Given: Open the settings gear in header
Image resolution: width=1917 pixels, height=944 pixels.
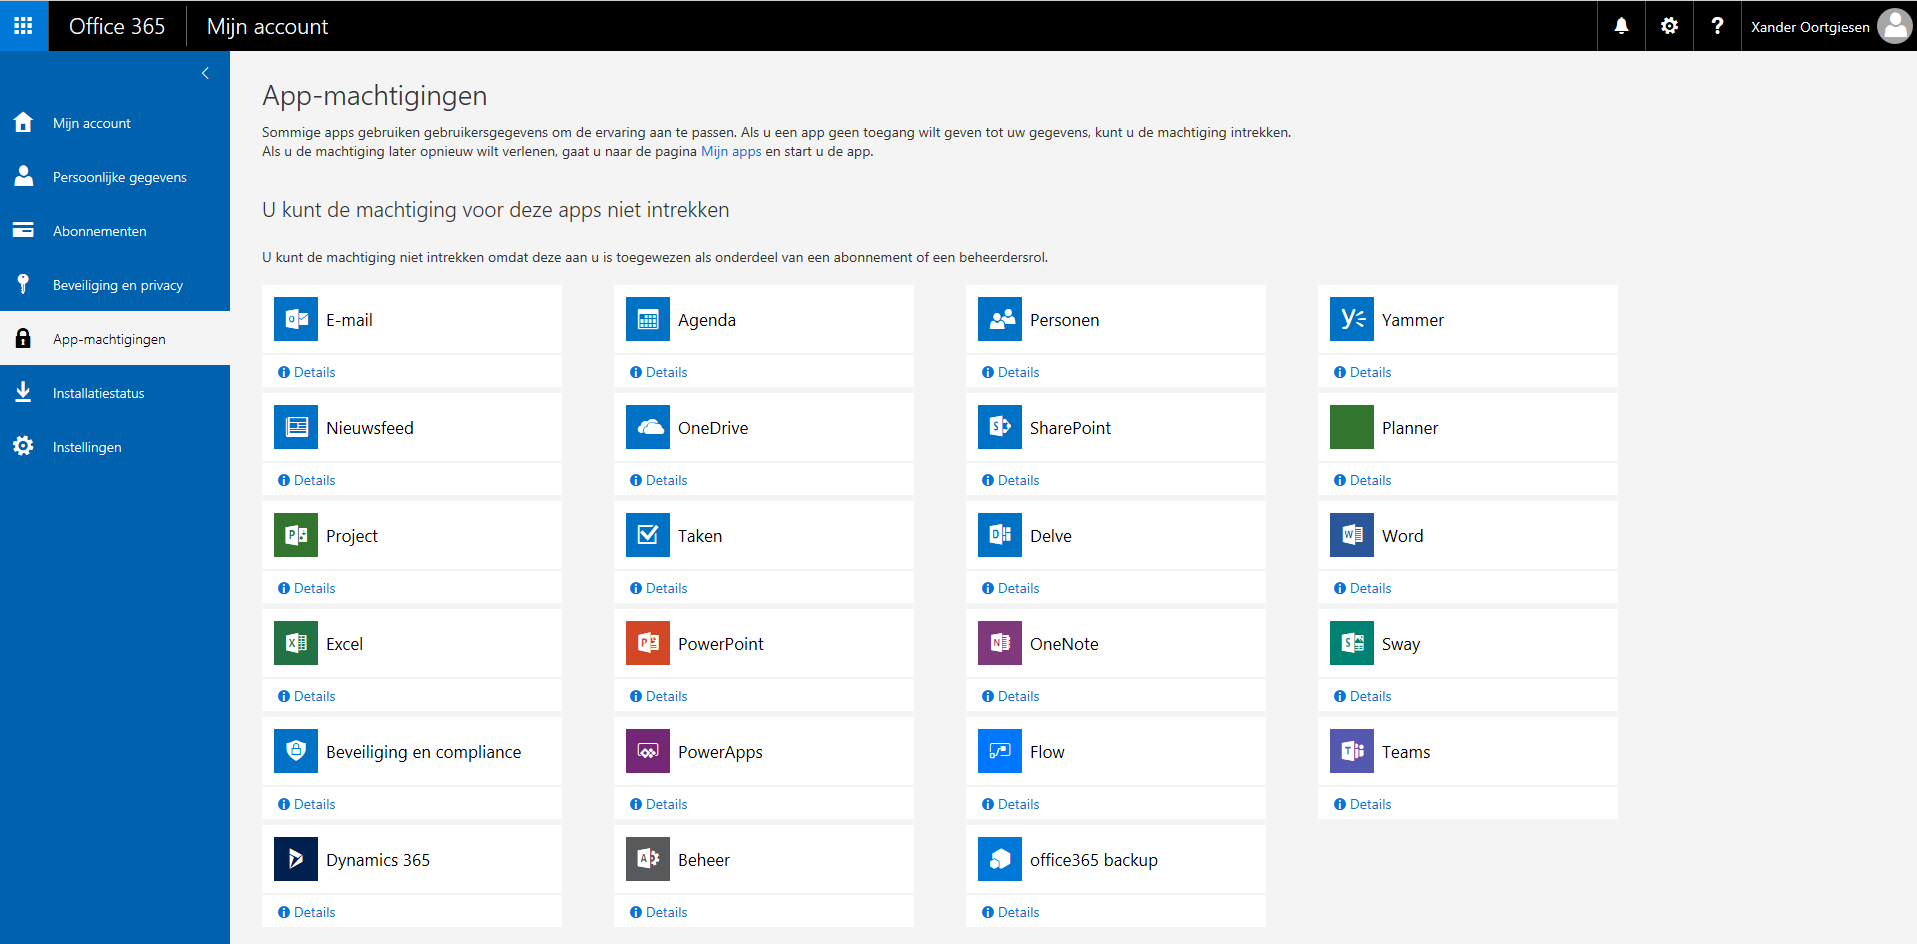Looking at the screenshot, I should click(x=1669, y=26).
